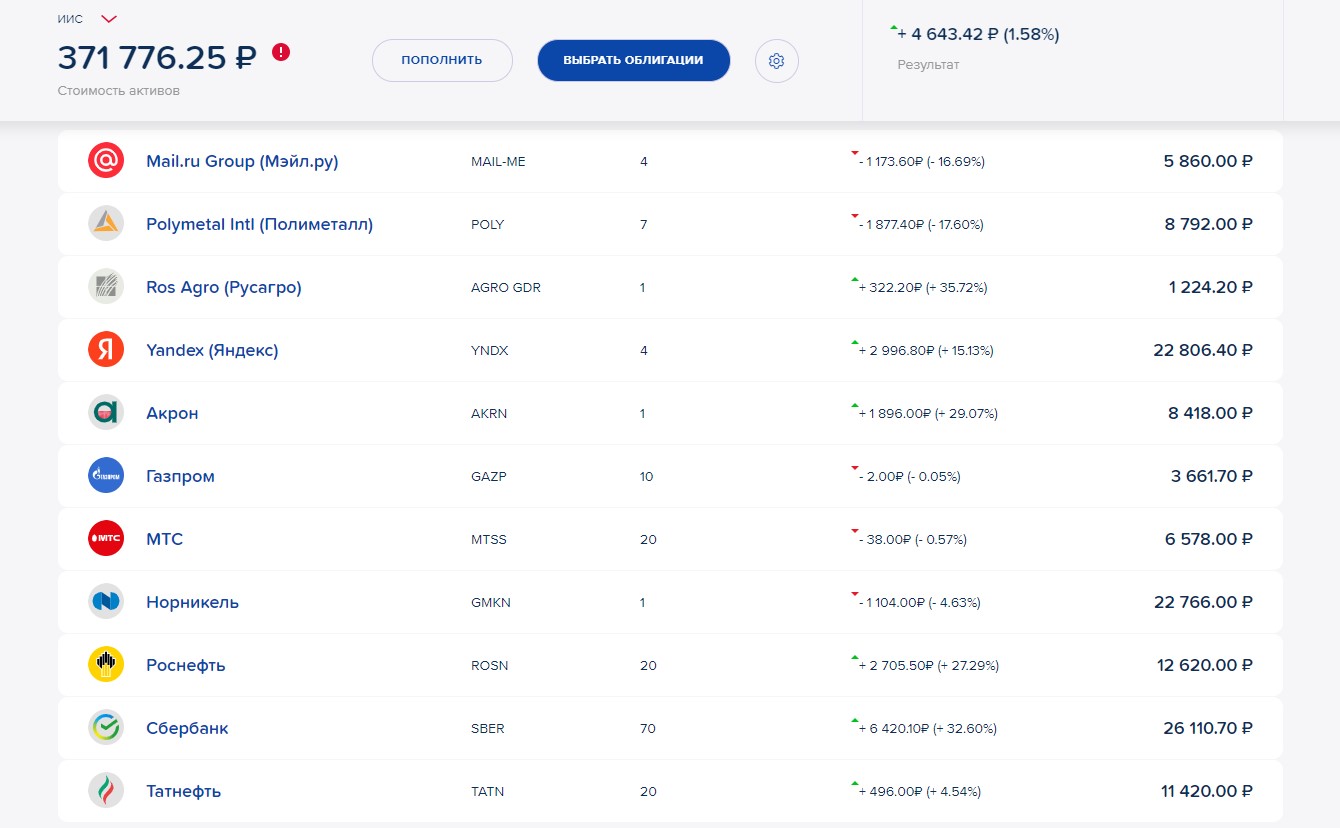Click the Polymetal triangle logo icon

pyautogui.click(x=106, y=224)
